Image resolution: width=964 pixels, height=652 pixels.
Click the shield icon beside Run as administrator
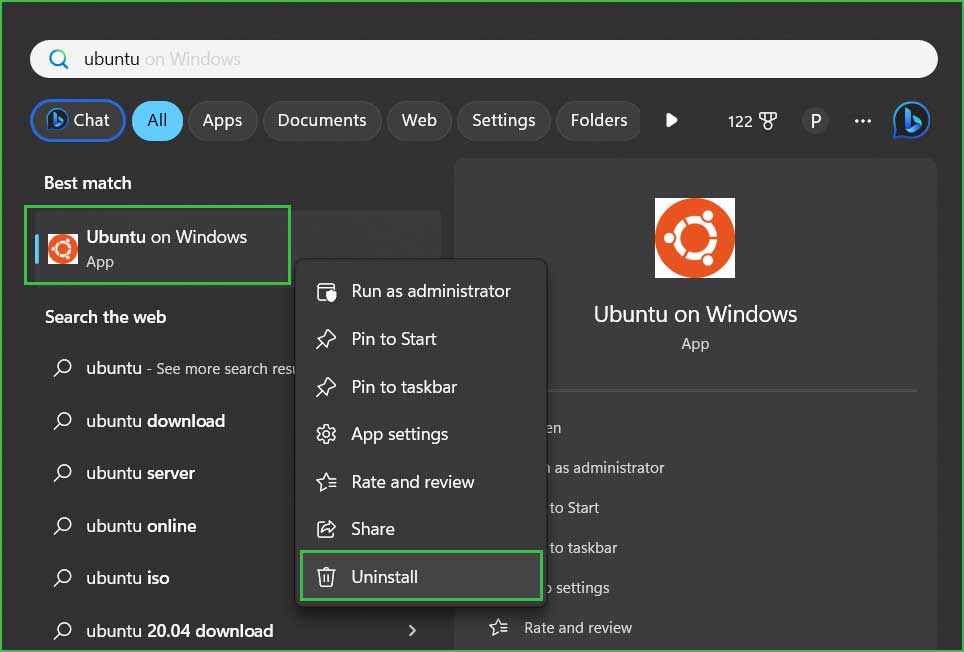326,292
